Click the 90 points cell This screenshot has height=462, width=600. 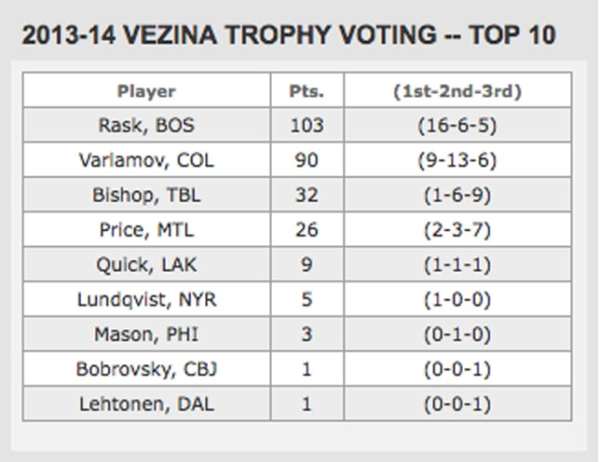(306, 160)
